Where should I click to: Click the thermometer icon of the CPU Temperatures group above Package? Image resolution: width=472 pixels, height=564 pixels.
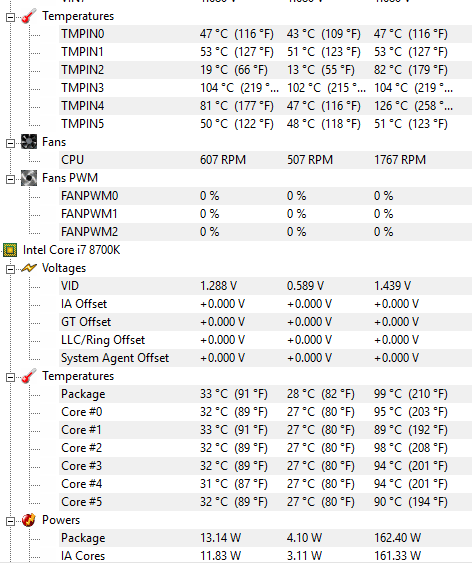pyautogui.click(x=29, y=376)
